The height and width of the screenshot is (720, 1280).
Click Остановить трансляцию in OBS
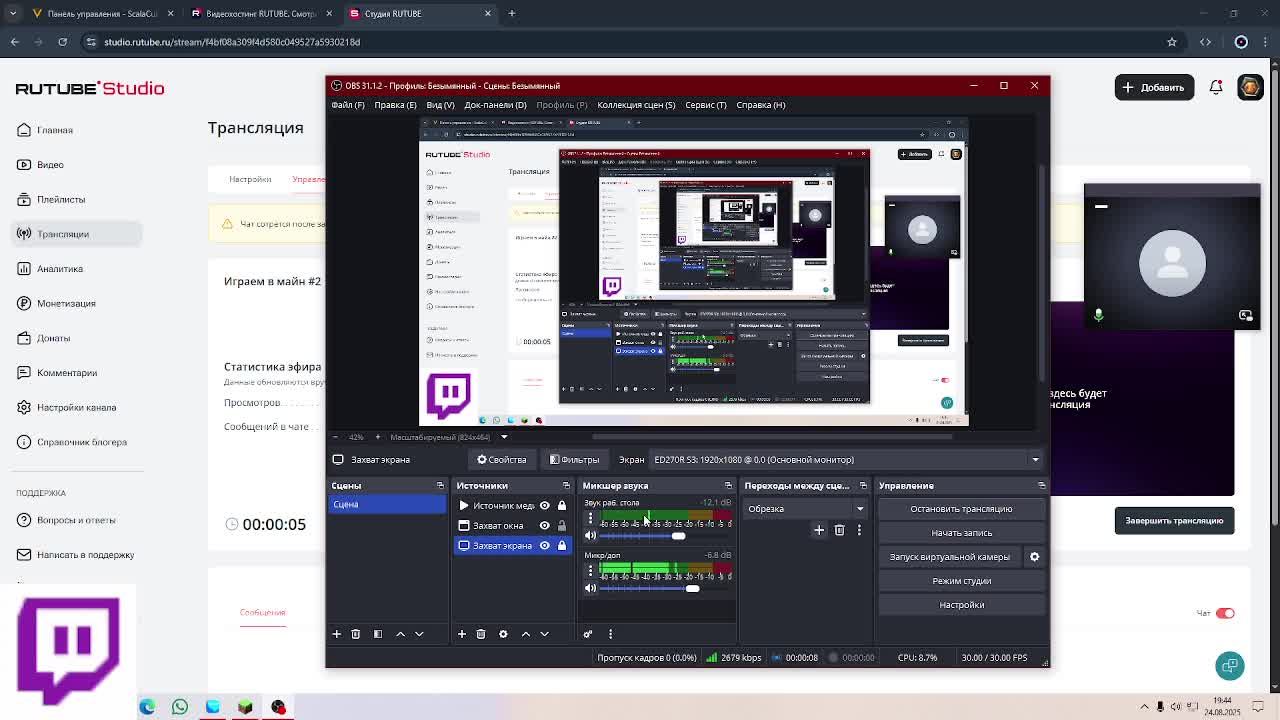click(x=961, y=509)
